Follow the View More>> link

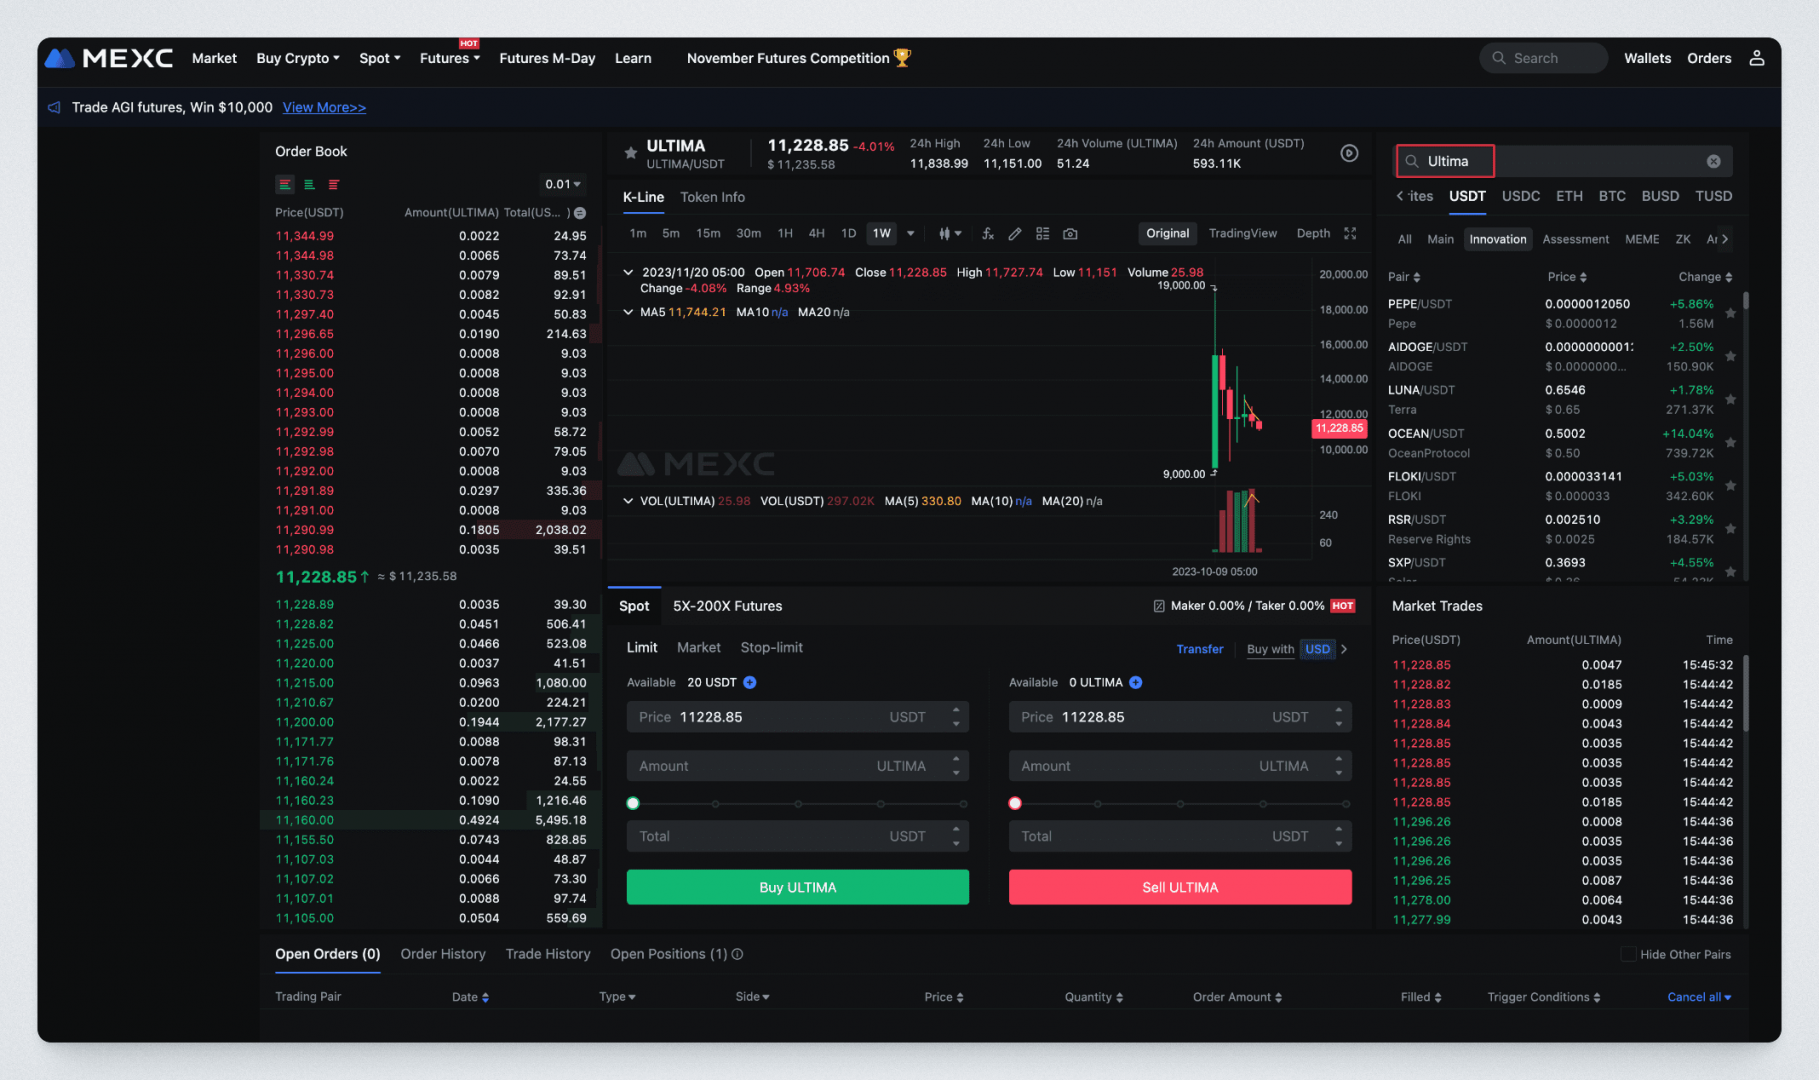[324, 107]
